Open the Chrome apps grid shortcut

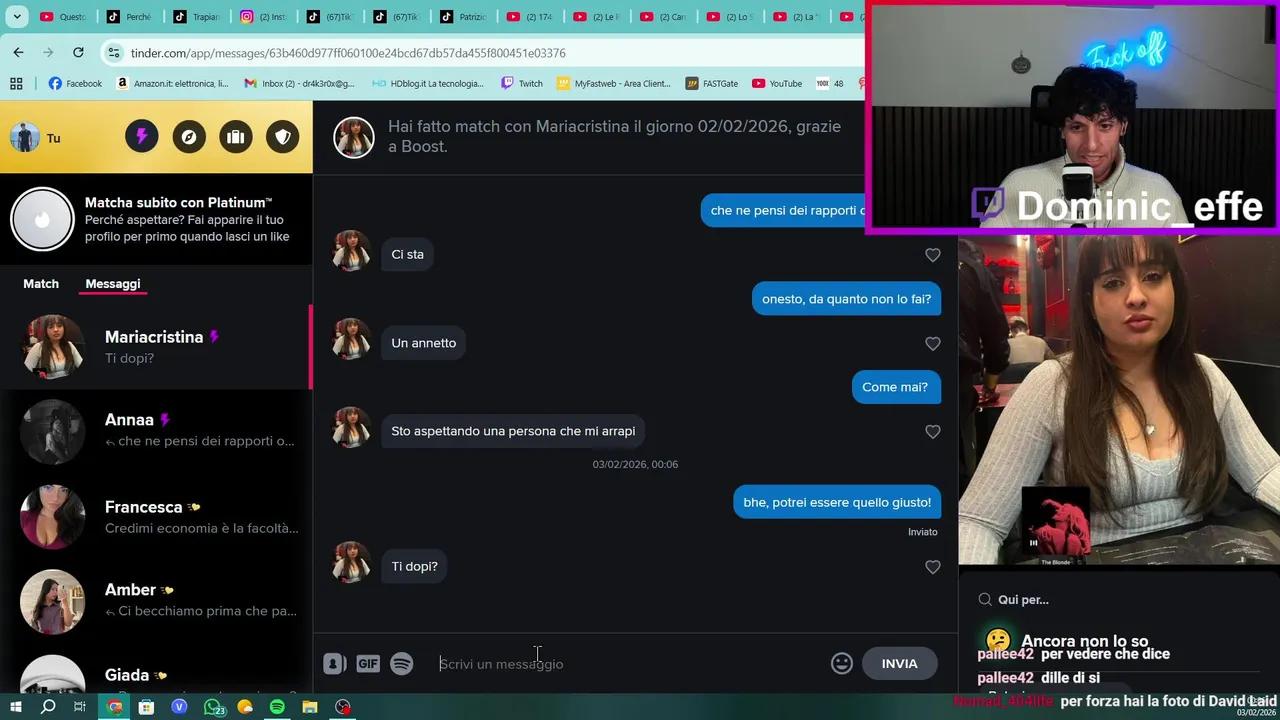(16, 83)
